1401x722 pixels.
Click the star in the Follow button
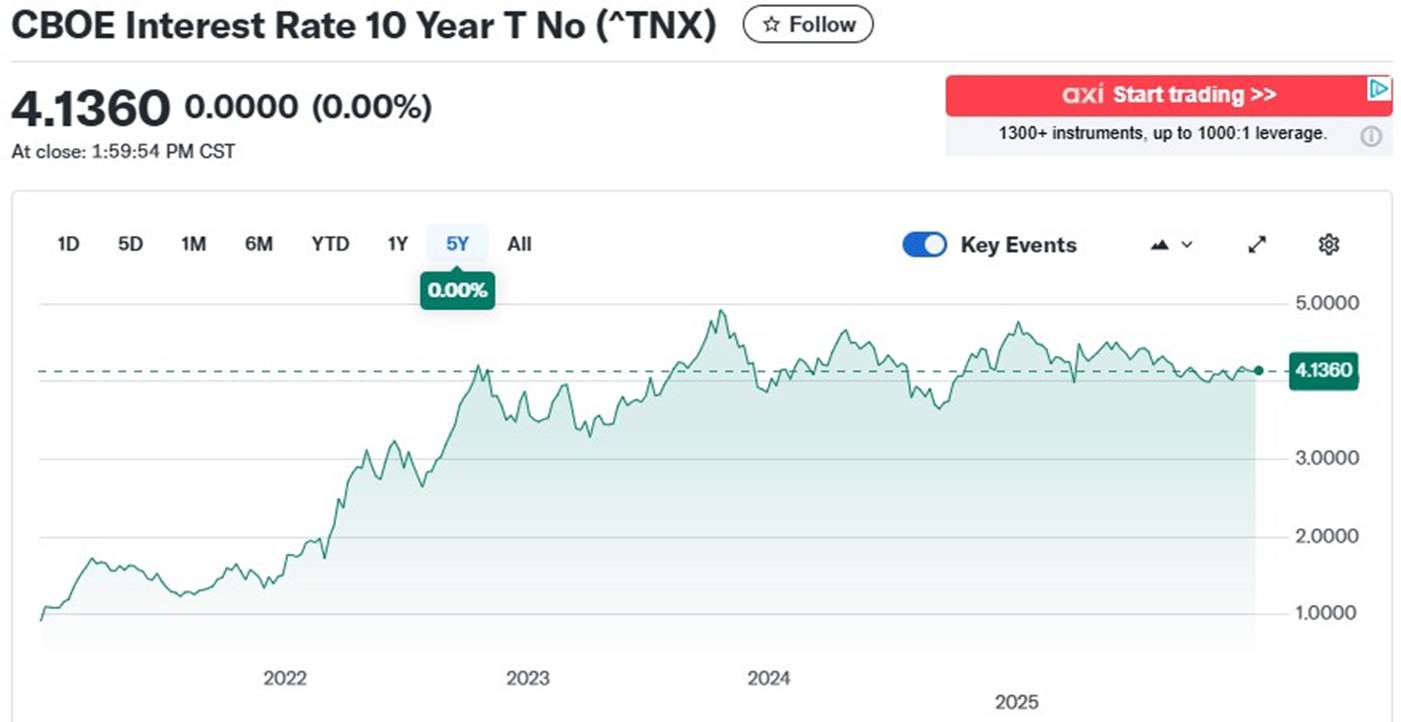click(x=771, y=25)
